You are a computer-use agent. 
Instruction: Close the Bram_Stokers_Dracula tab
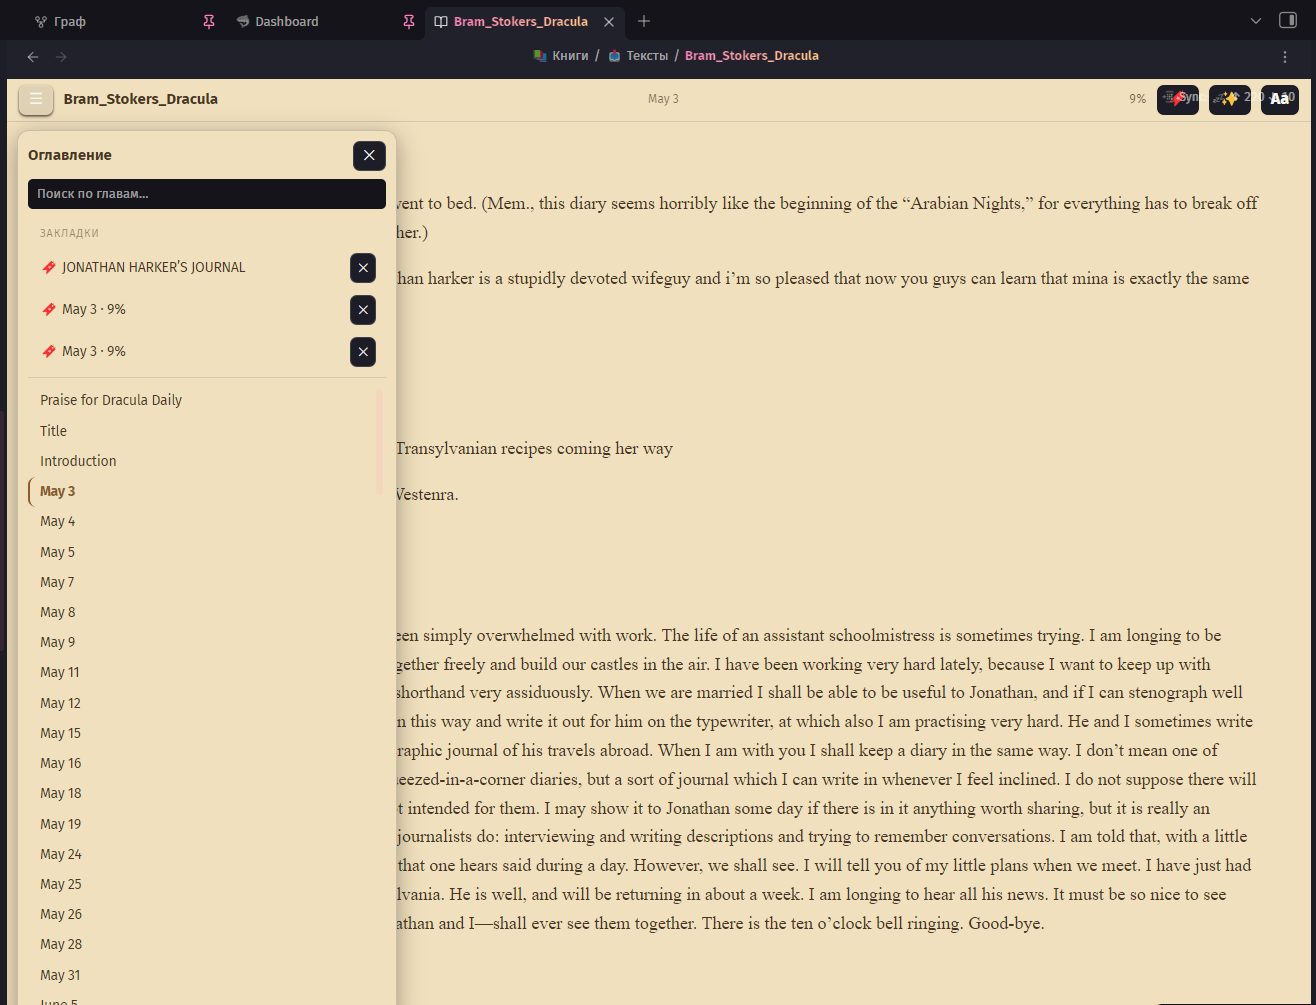pos(609,21)
